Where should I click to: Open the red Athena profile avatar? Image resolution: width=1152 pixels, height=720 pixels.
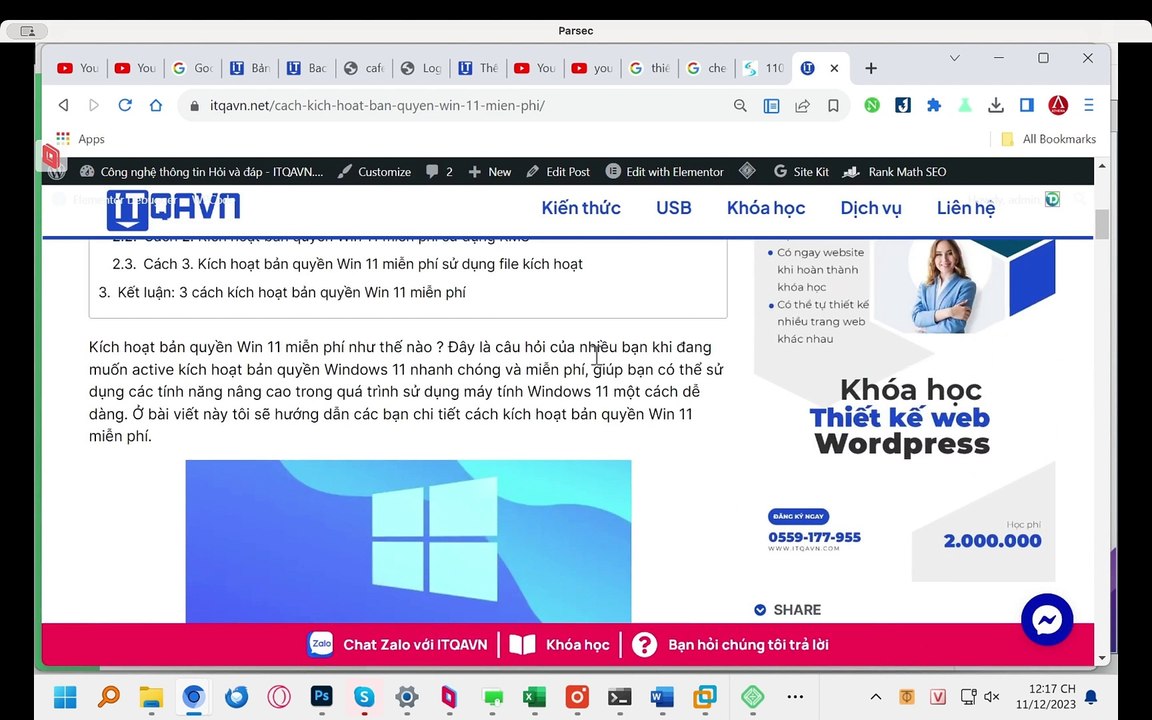(1058, 105)
